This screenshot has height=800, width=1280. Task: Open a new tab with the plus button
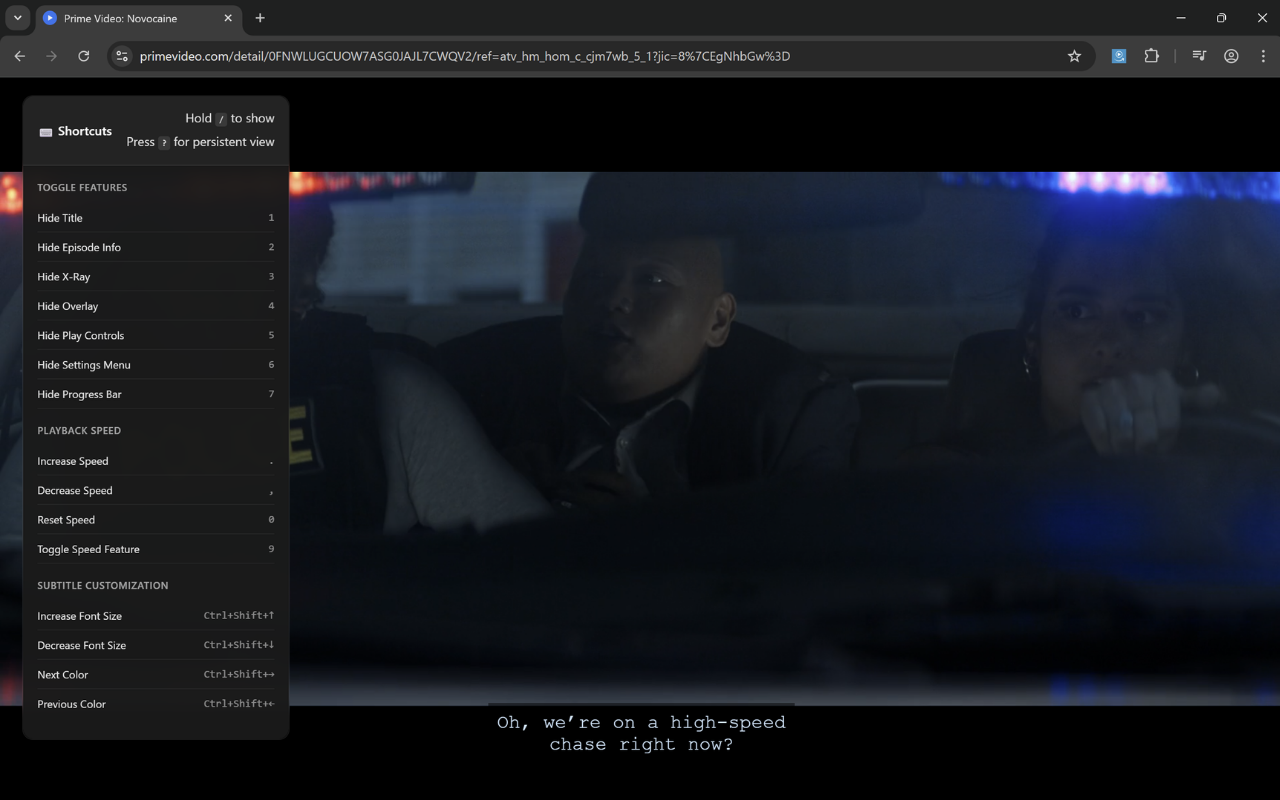tap(260, 17)
